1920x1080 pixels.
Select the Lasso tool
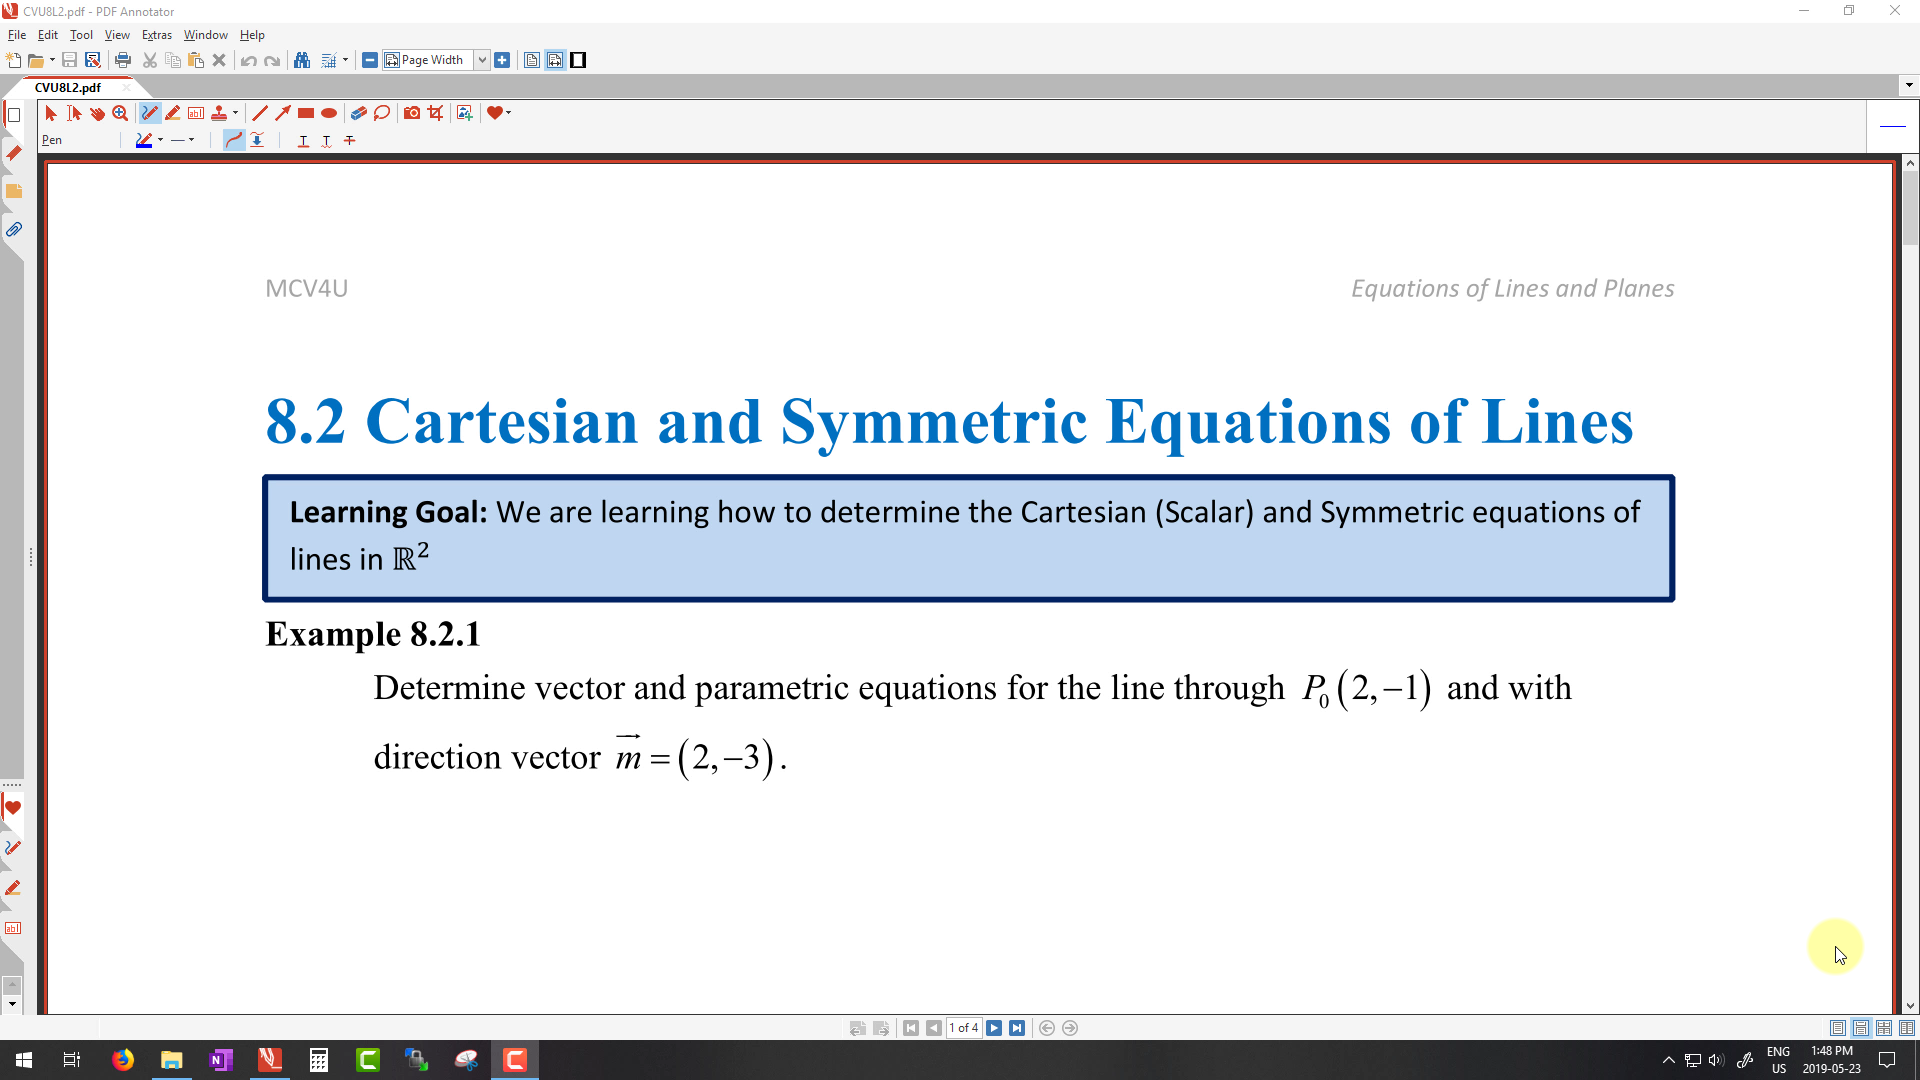point(382,113)
